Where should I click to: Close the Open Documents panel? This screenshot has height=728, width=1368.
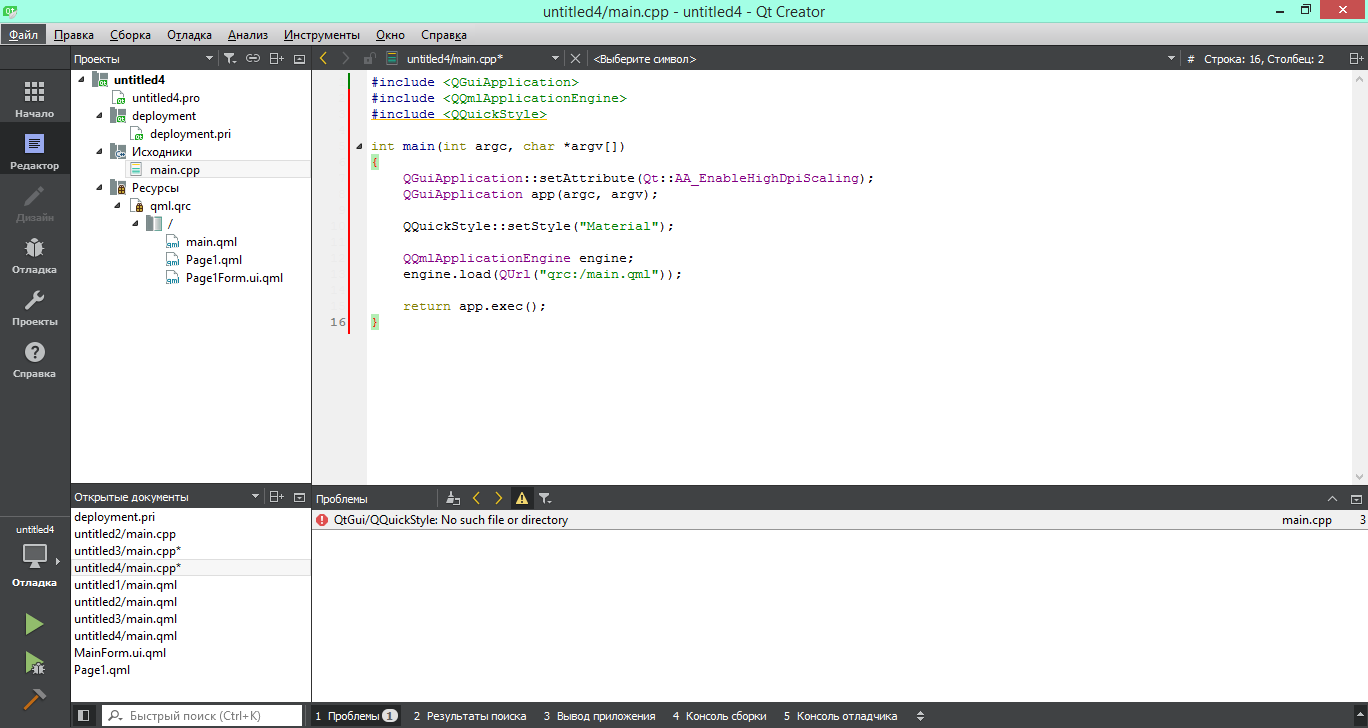coord(299,497)
